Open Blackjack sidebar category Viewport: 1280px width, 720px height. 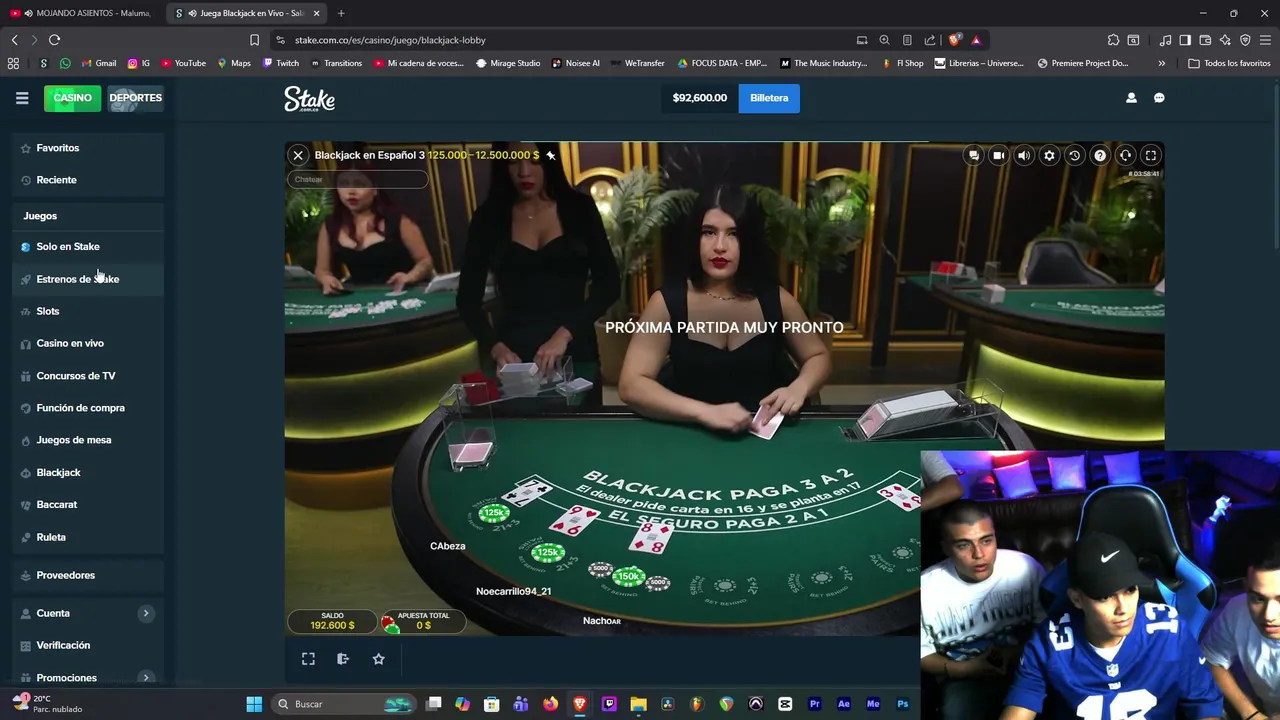coord(88,472)
